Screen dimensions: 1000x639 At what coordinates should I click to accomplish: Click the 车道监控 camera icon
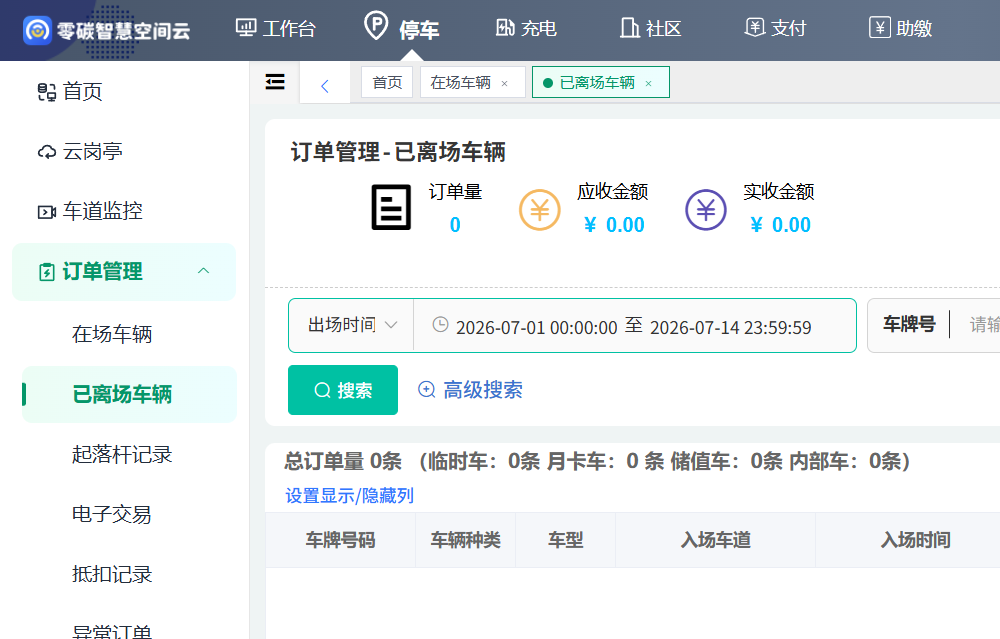47,212
